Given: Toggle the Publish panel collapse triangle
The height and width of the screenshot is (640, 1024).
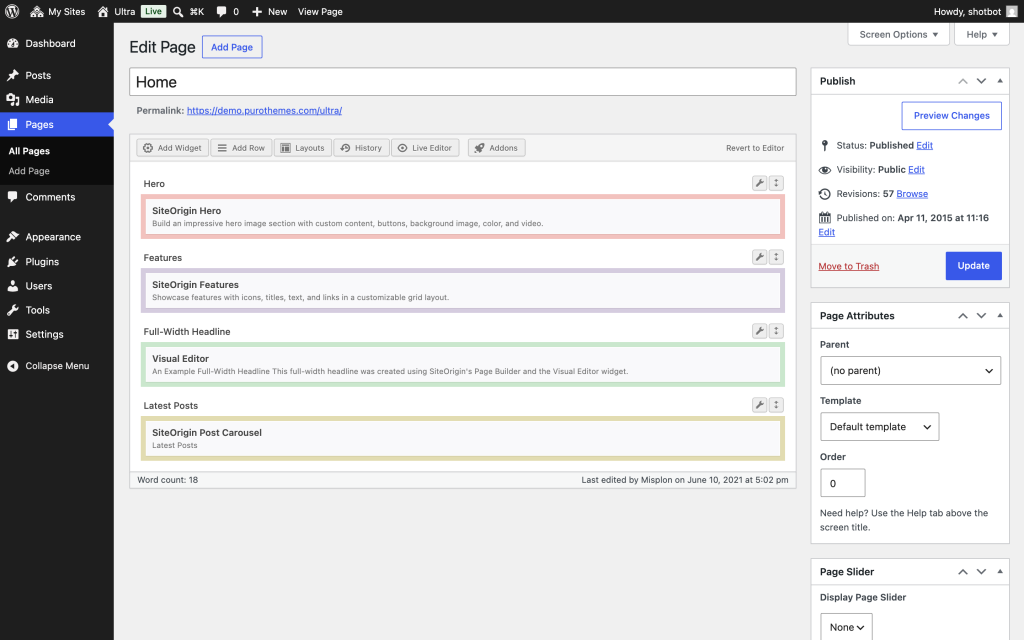Looking at the screenshot, I should coord(1000,81).
